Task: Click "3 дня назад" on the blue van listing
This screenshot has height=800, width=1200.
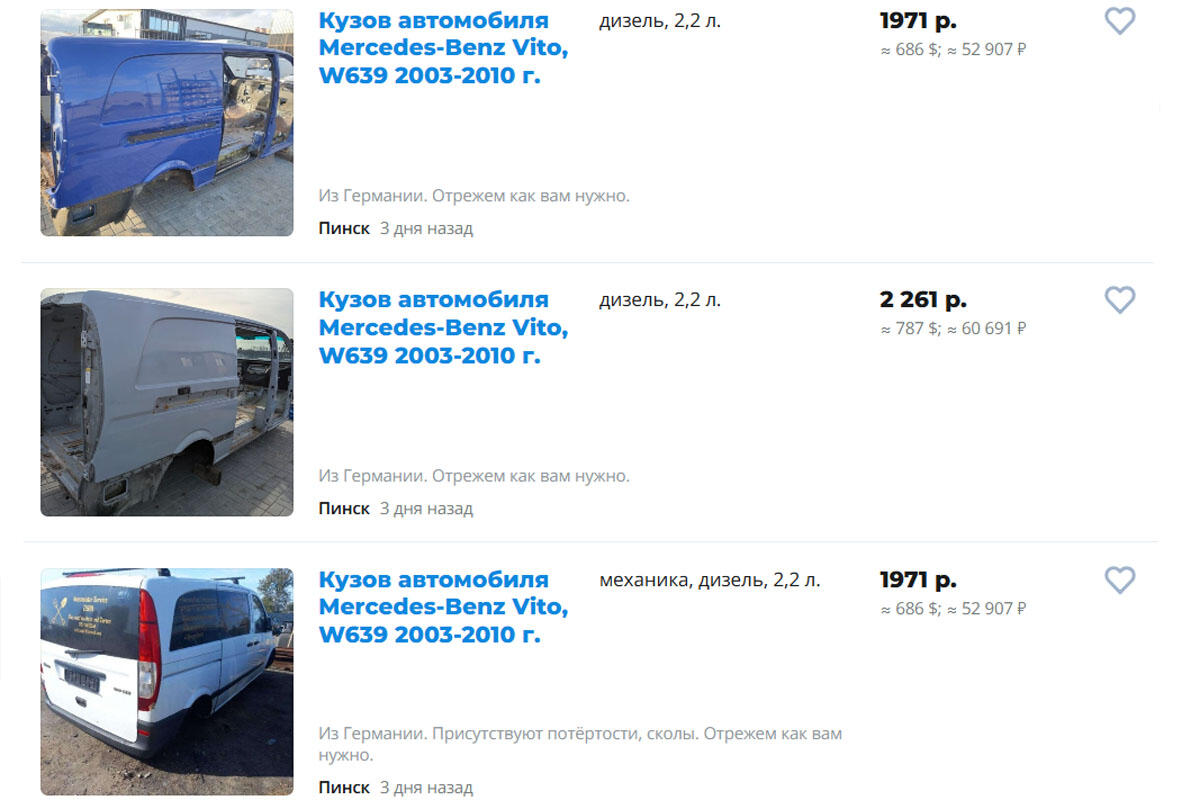Action: (x=426, y=228)
